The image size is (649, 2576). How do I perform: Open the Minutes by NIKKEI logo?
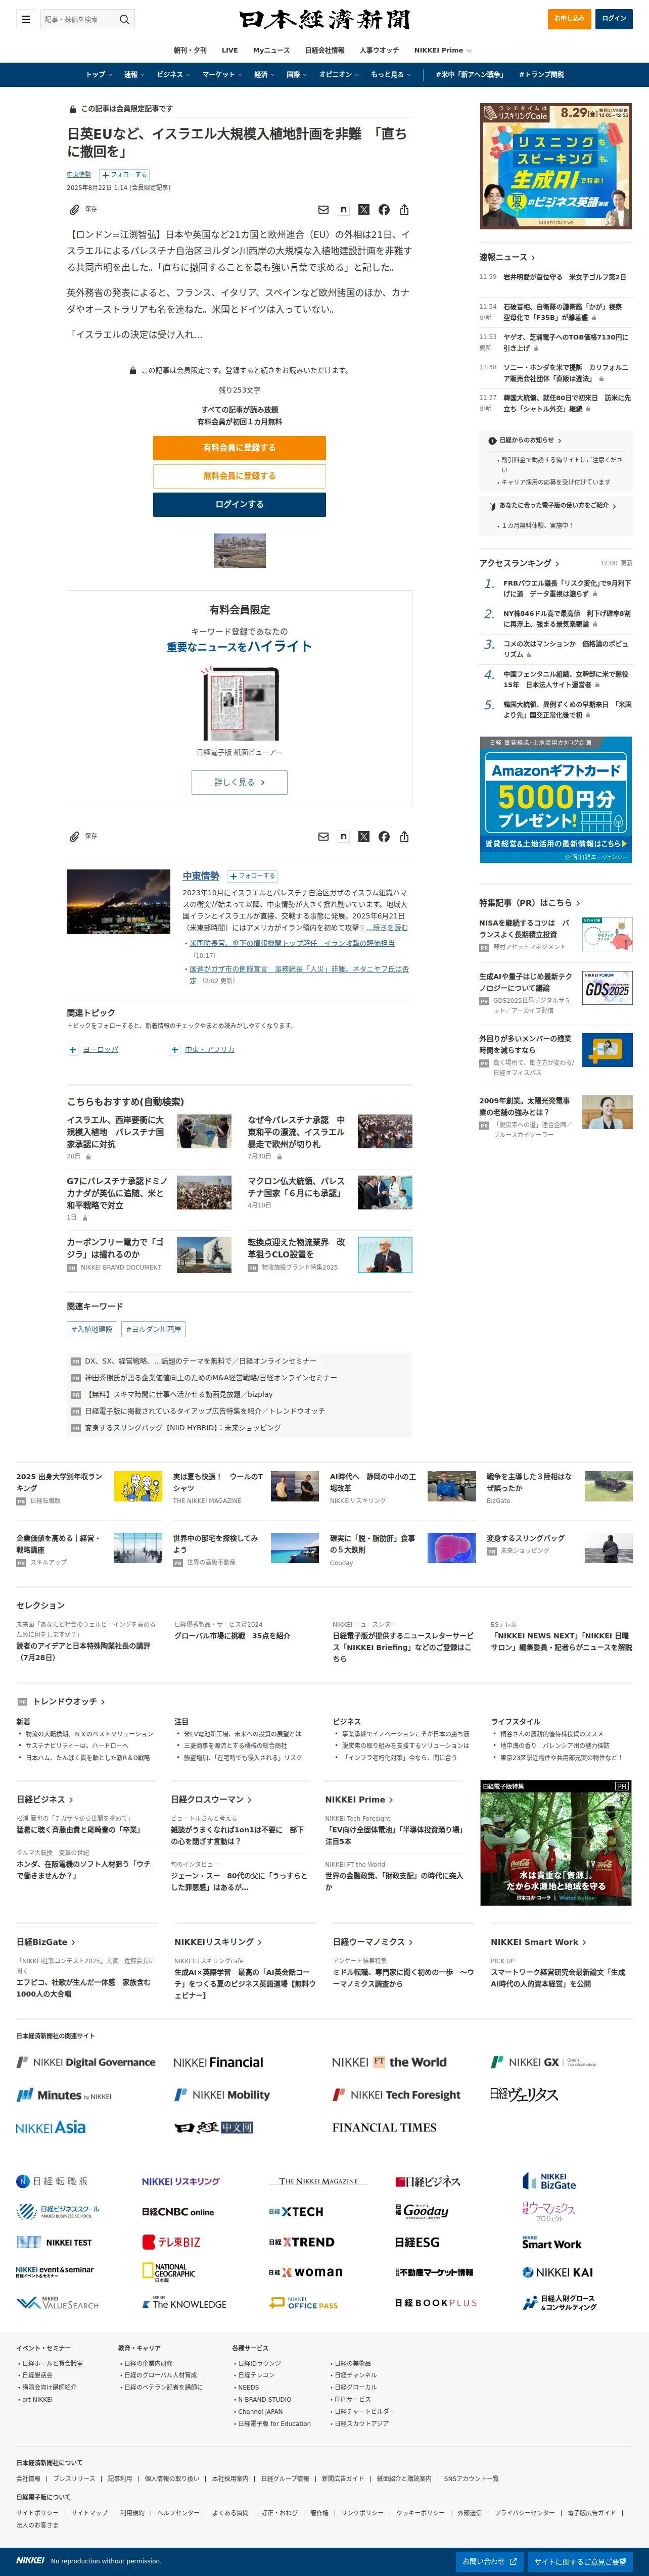pyautogui.click(x=64, y=2095)
